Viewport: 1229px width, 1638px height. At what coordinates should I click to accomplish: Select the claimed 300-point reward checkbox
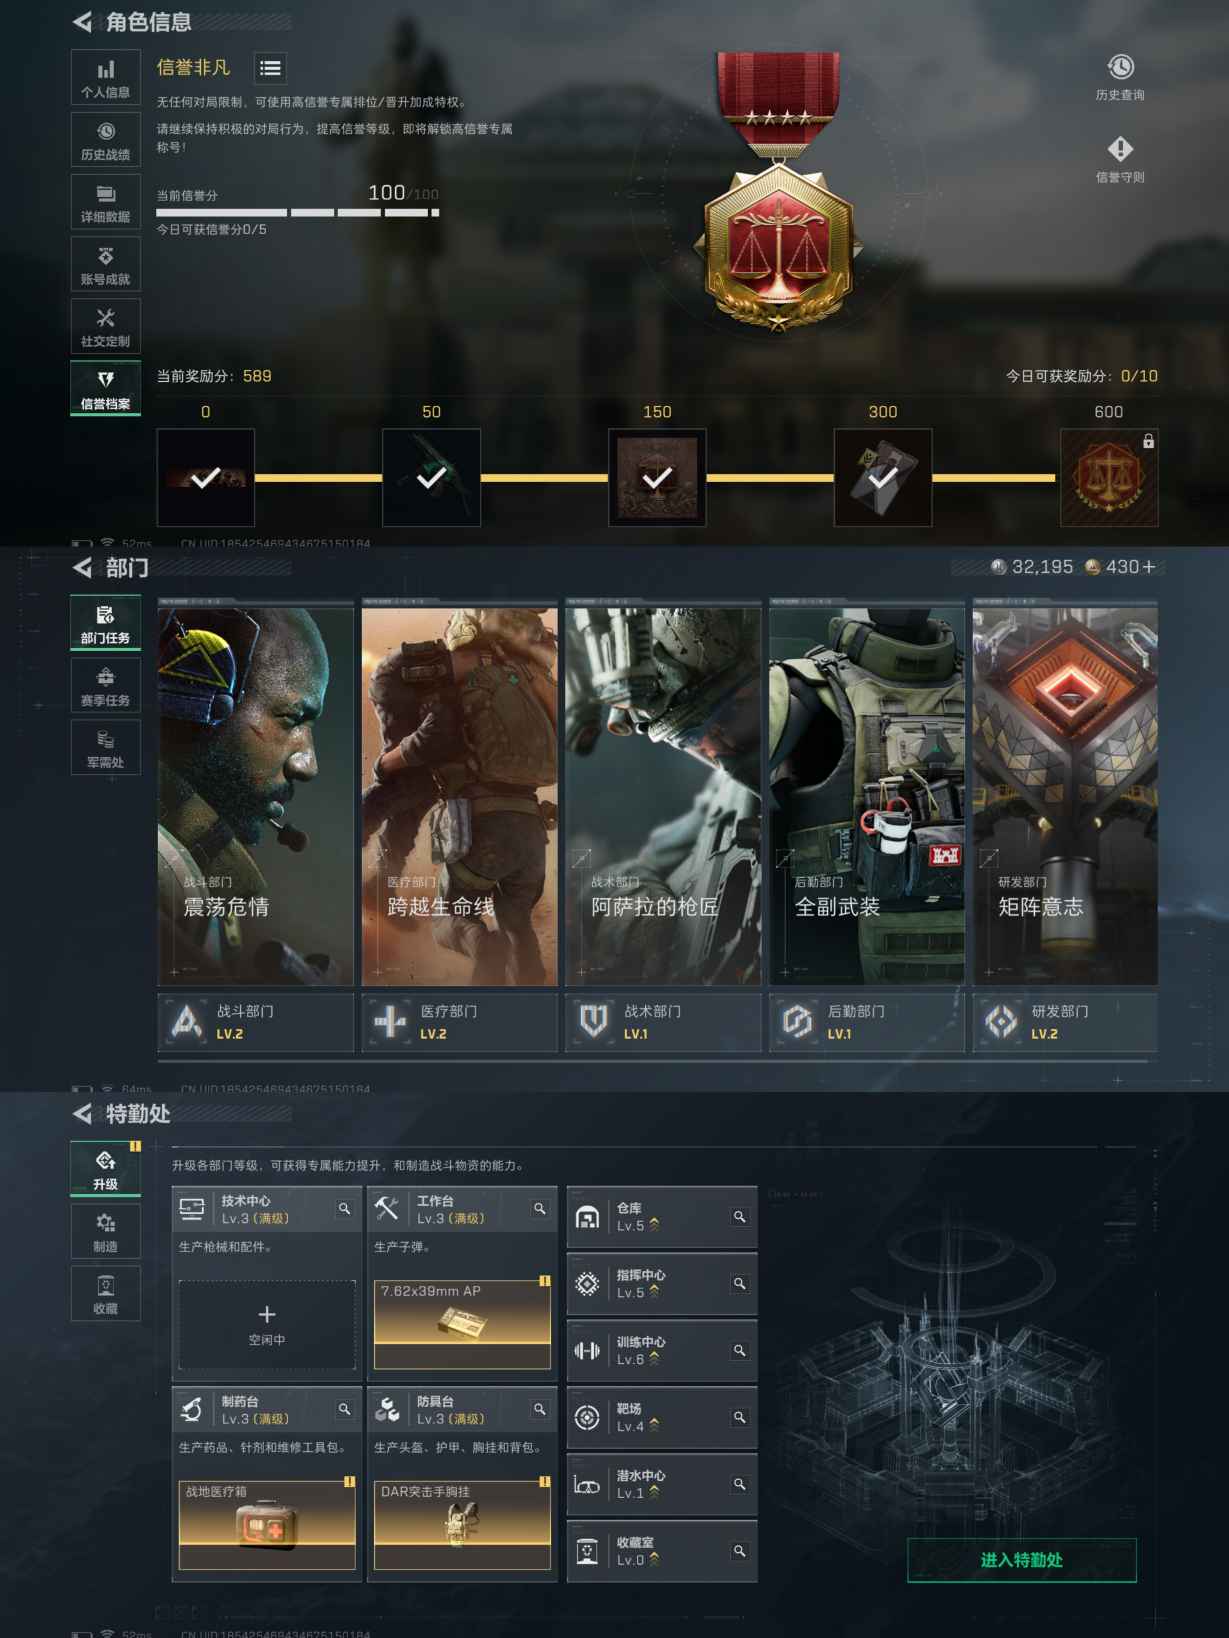click(882, 478)
